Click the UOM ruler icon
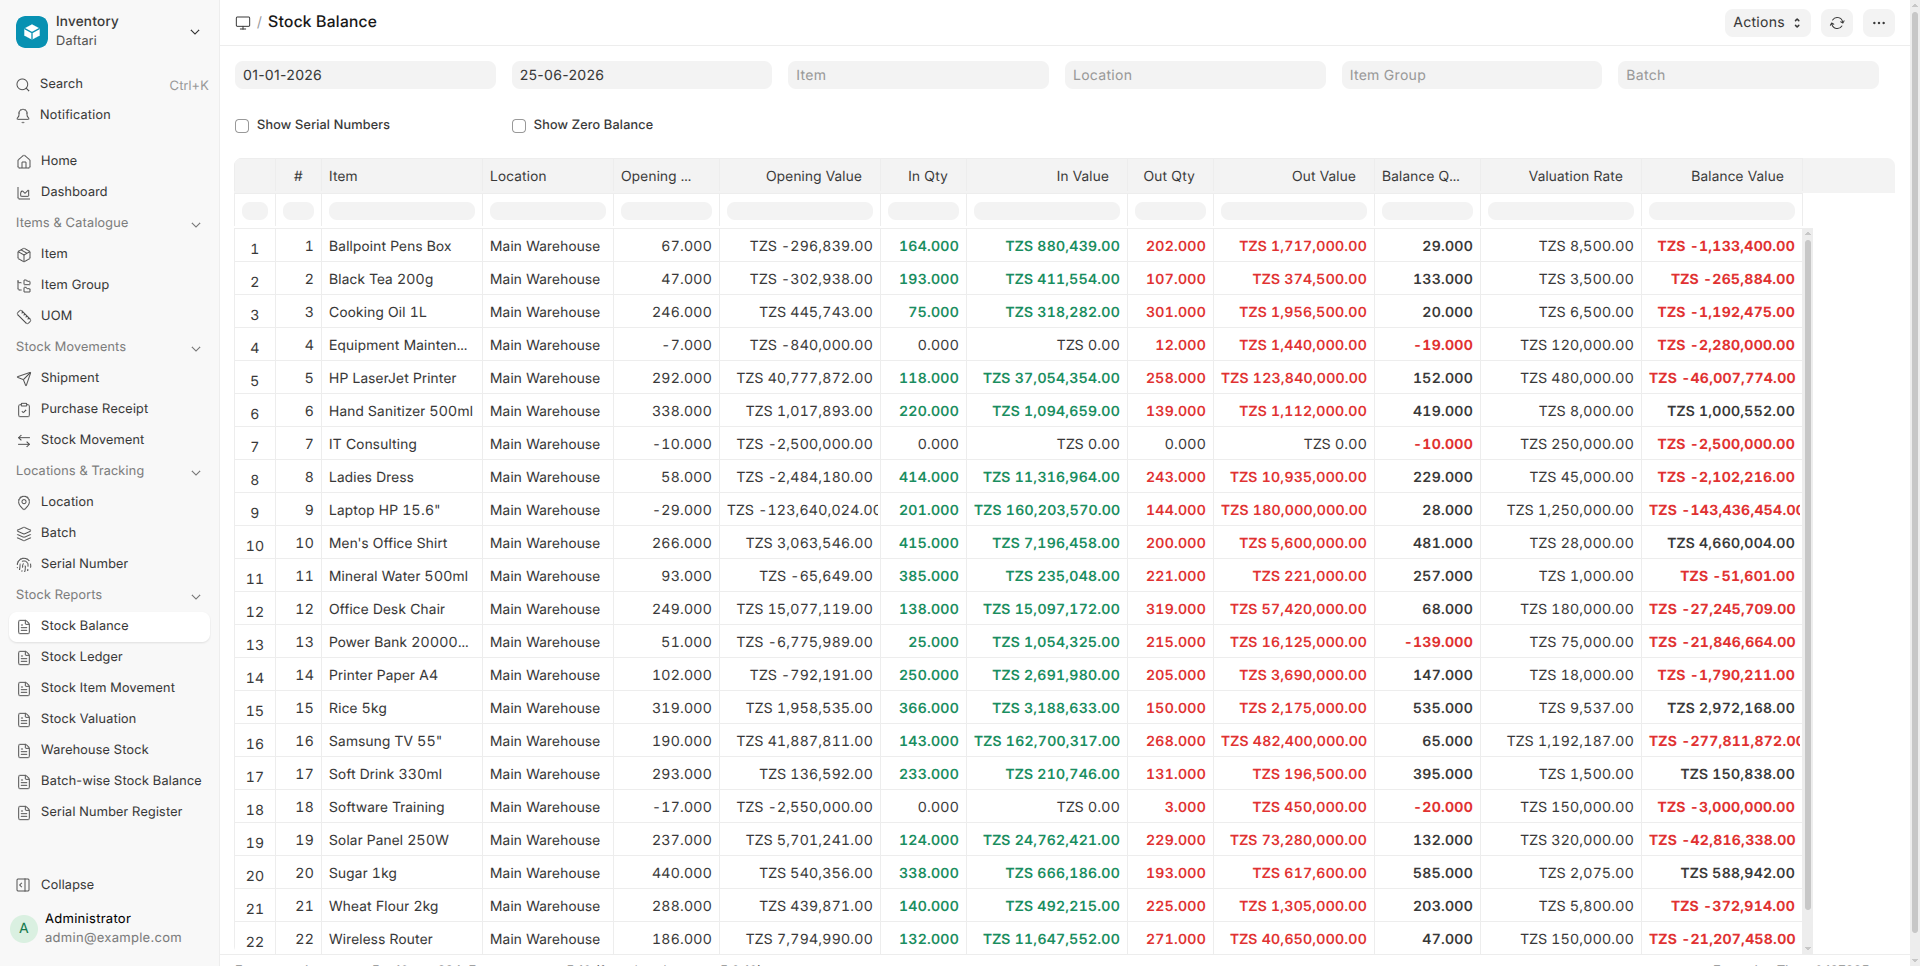This screenshot has width=1920, height=966. (24, 317)
